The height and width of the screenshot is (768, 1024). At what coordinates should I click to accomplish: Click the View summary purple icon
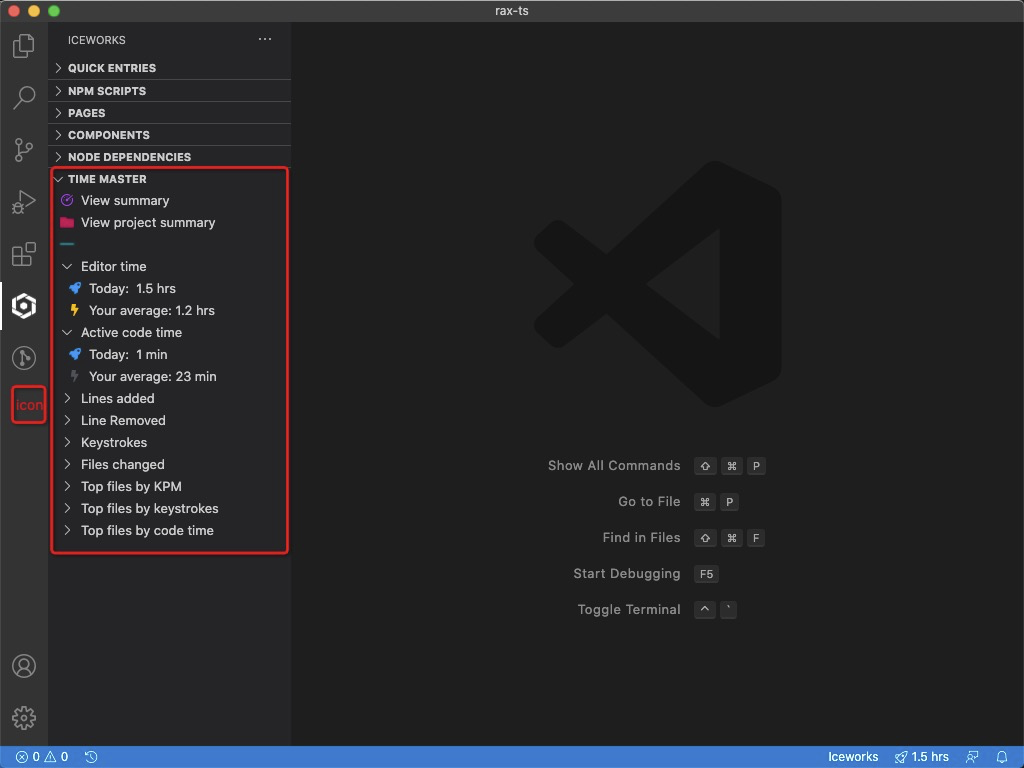pos(66,200)
